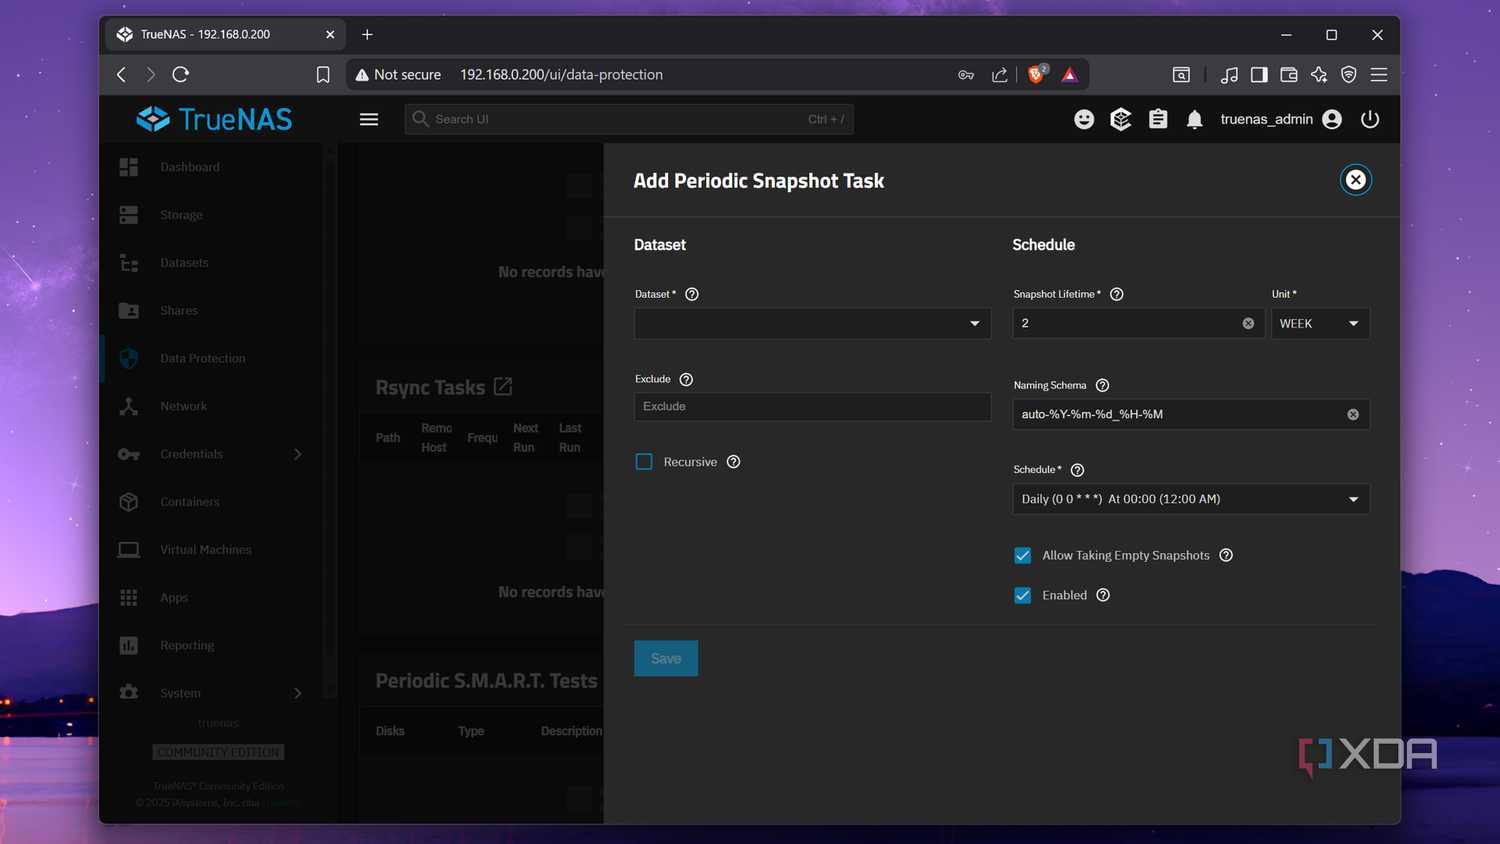Click the Save button
The image size is (1500, 844).
(x=666, y=658)
